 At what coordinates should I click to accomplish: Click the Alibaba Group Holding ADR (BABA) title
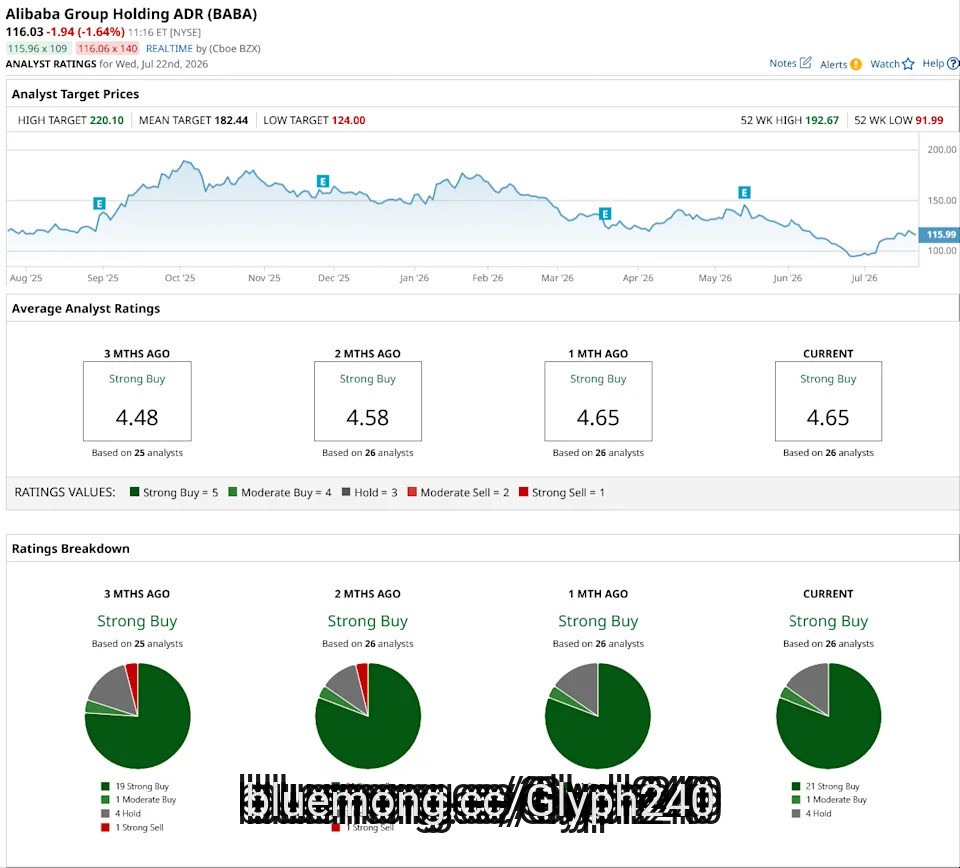click(x=132, y=14)
